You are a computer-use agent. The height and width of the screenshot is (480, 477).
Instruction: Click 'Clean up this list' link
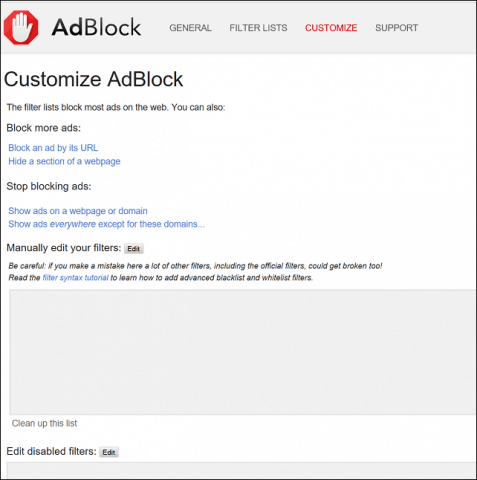44,423
